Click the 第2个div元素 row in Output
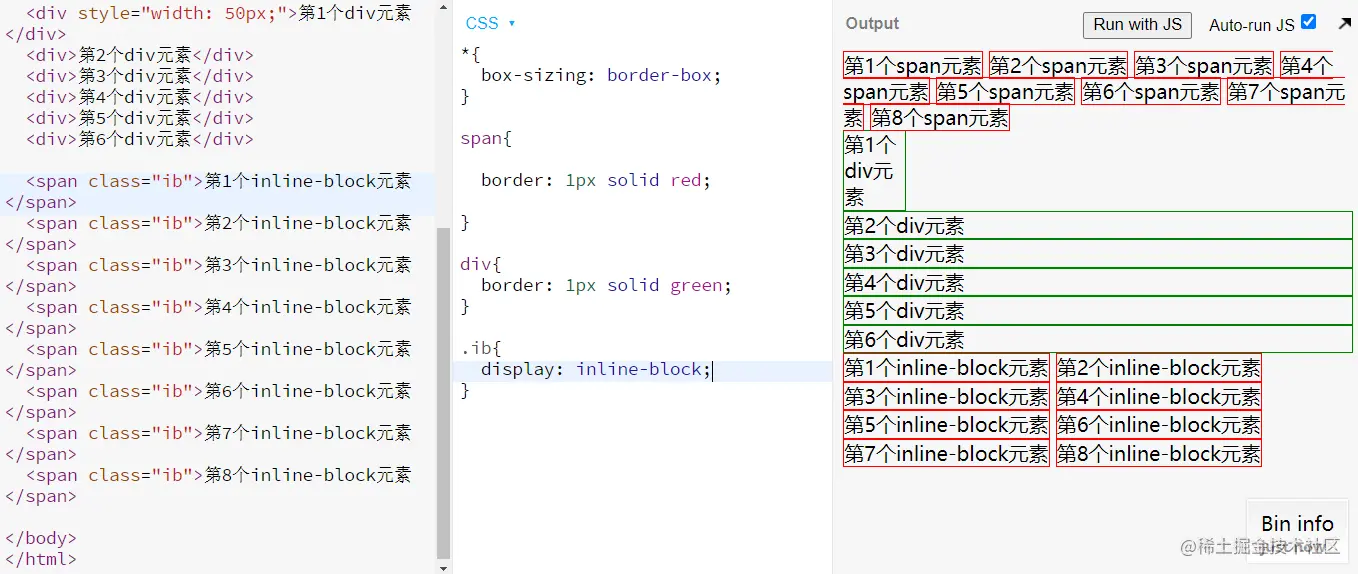 (x=1097, y=226)
